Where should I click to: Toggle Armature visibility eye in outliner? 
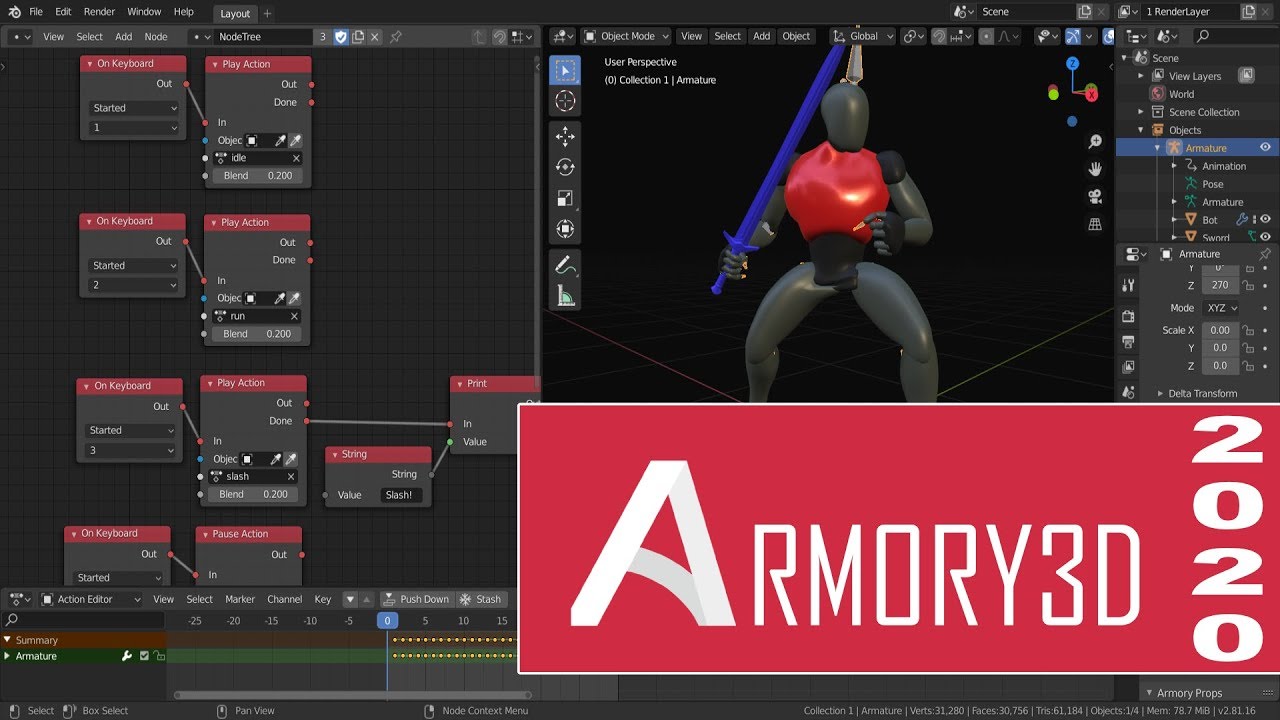(1265, 148)
